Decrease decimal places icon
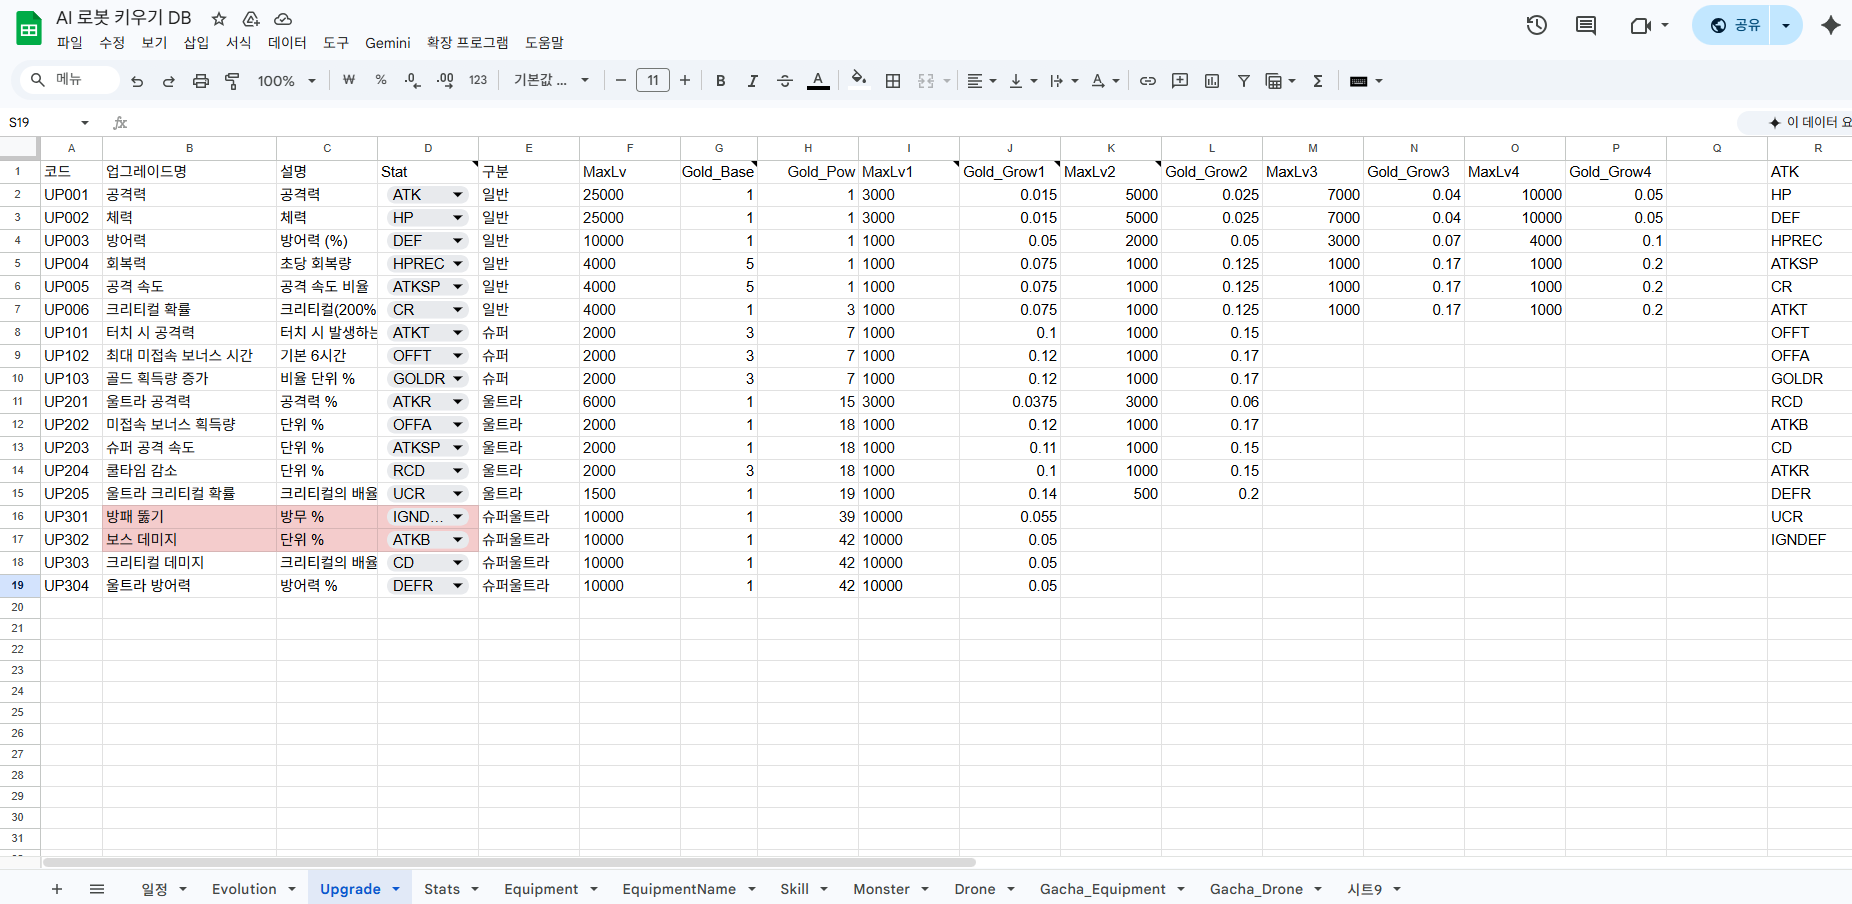 point(412,80)
